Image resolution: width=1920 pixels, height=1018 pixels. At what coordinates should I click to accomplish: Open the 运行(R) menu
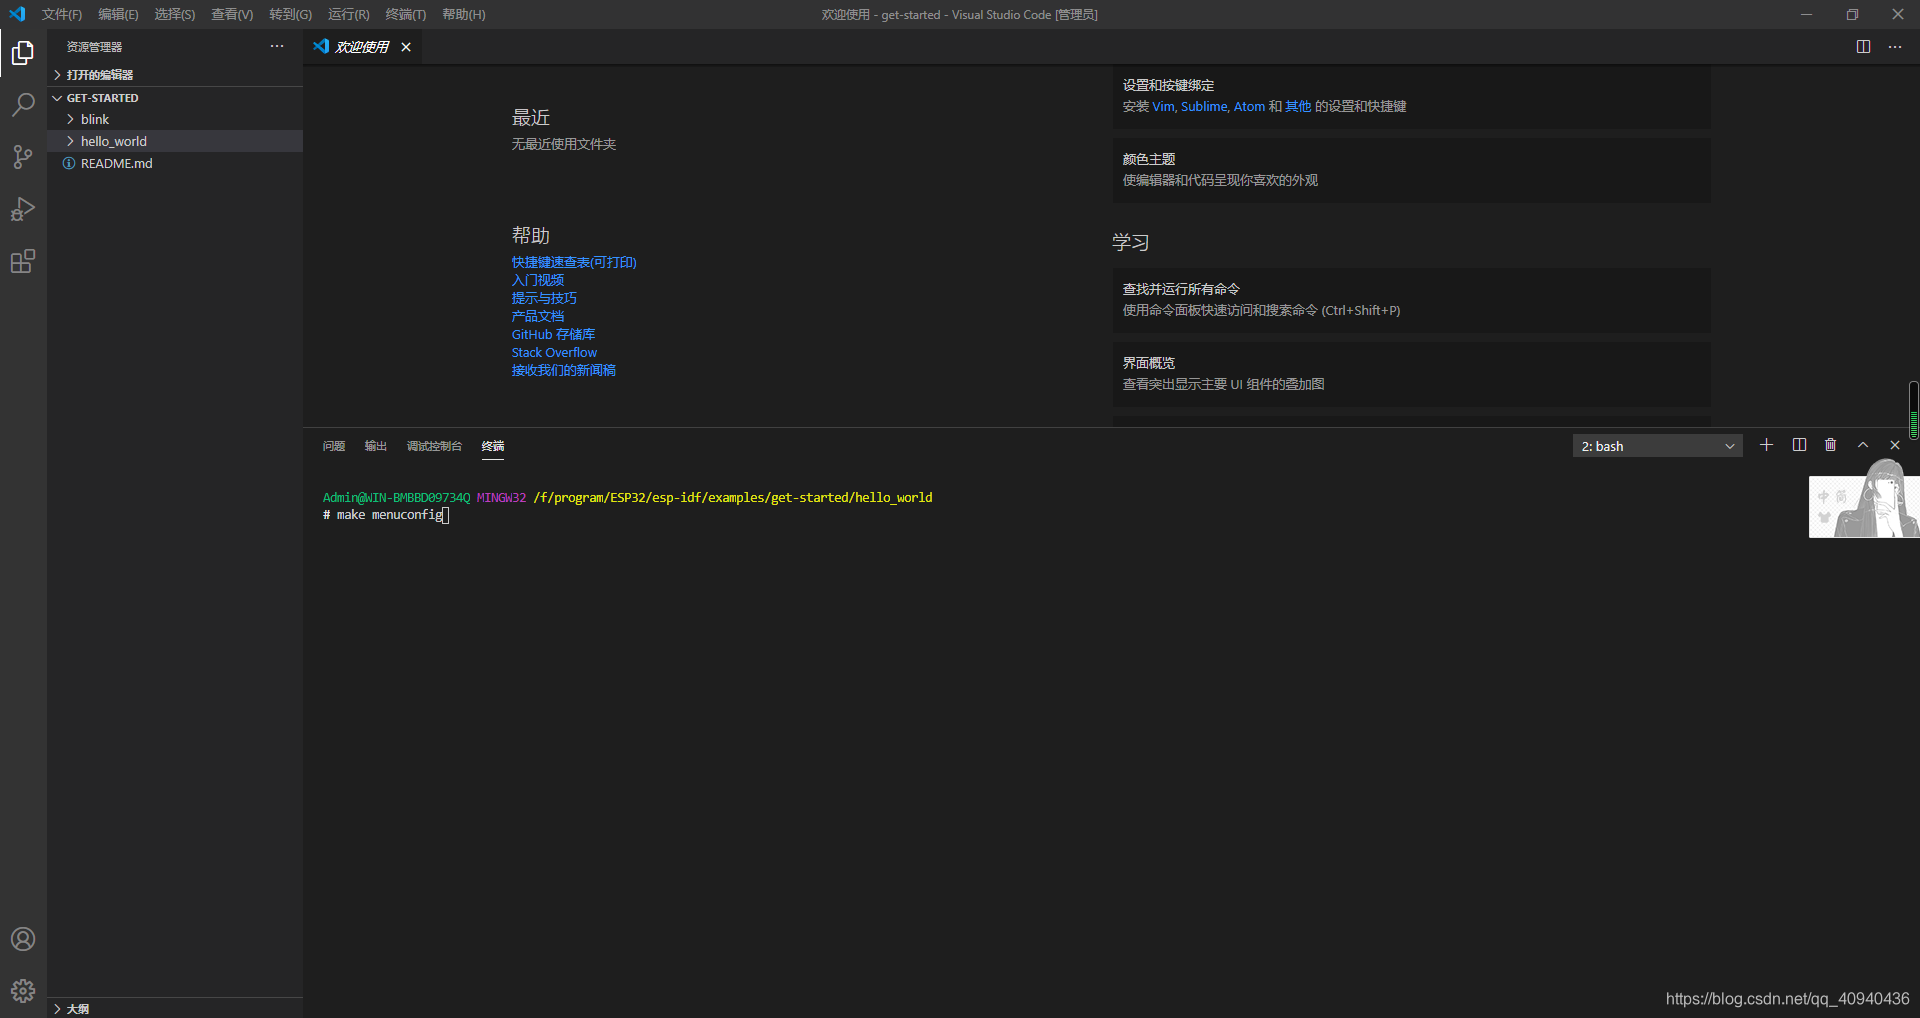348,14
